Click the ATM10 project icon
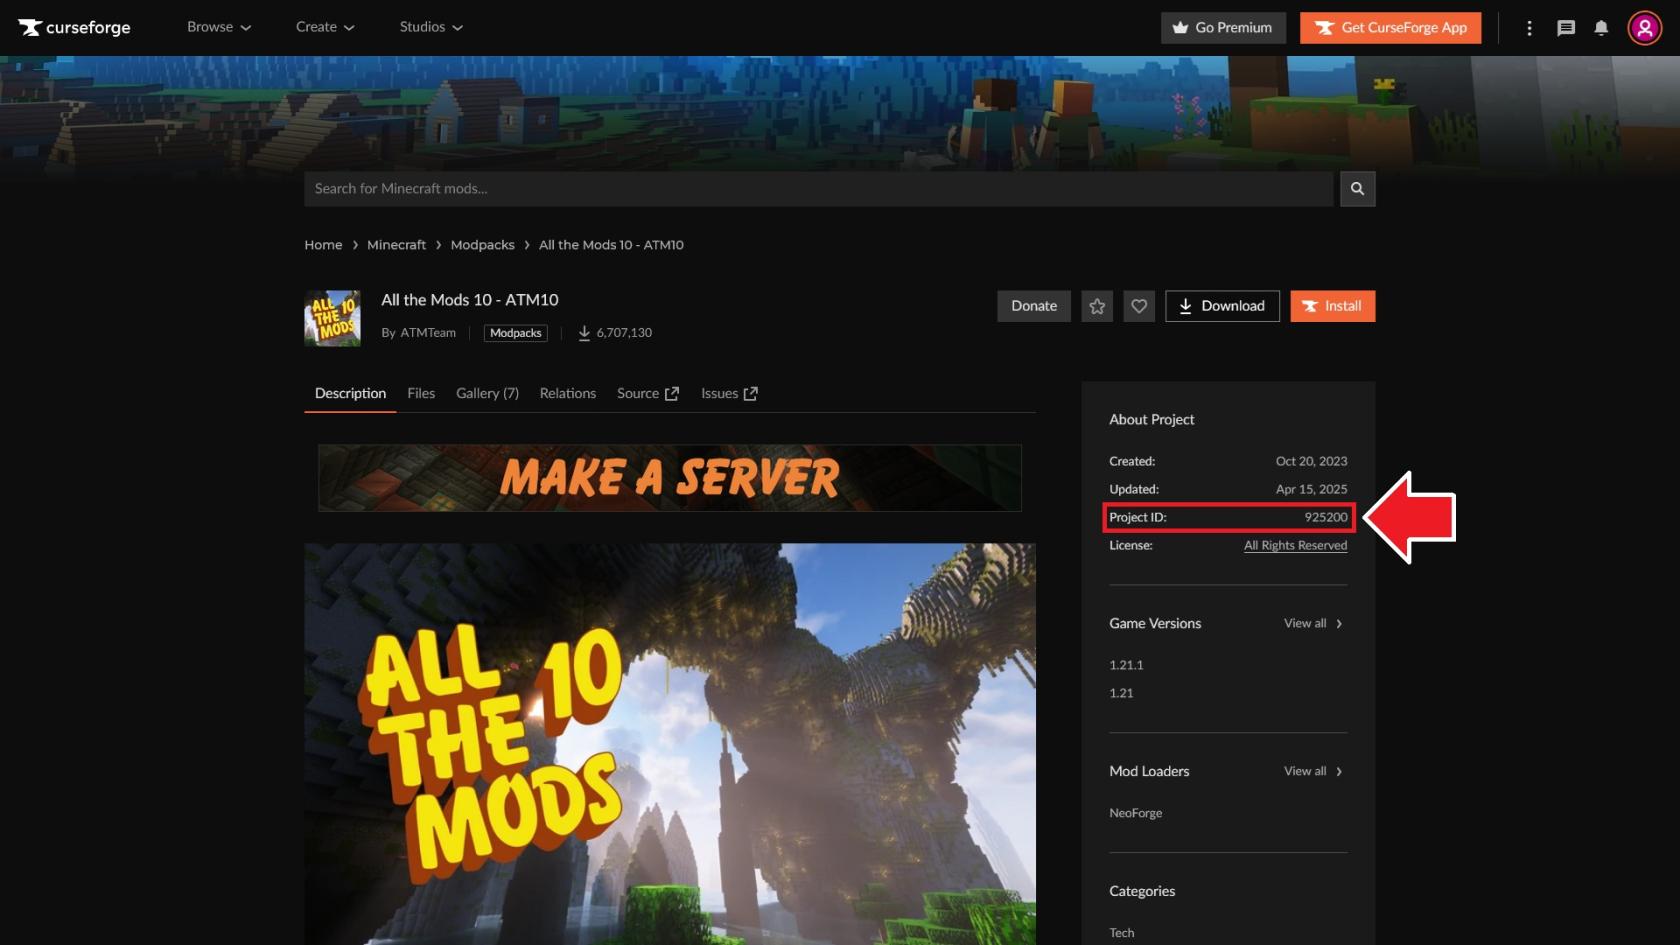The width and height of the screenshot is (1680, 945). [x=332, y=318]
